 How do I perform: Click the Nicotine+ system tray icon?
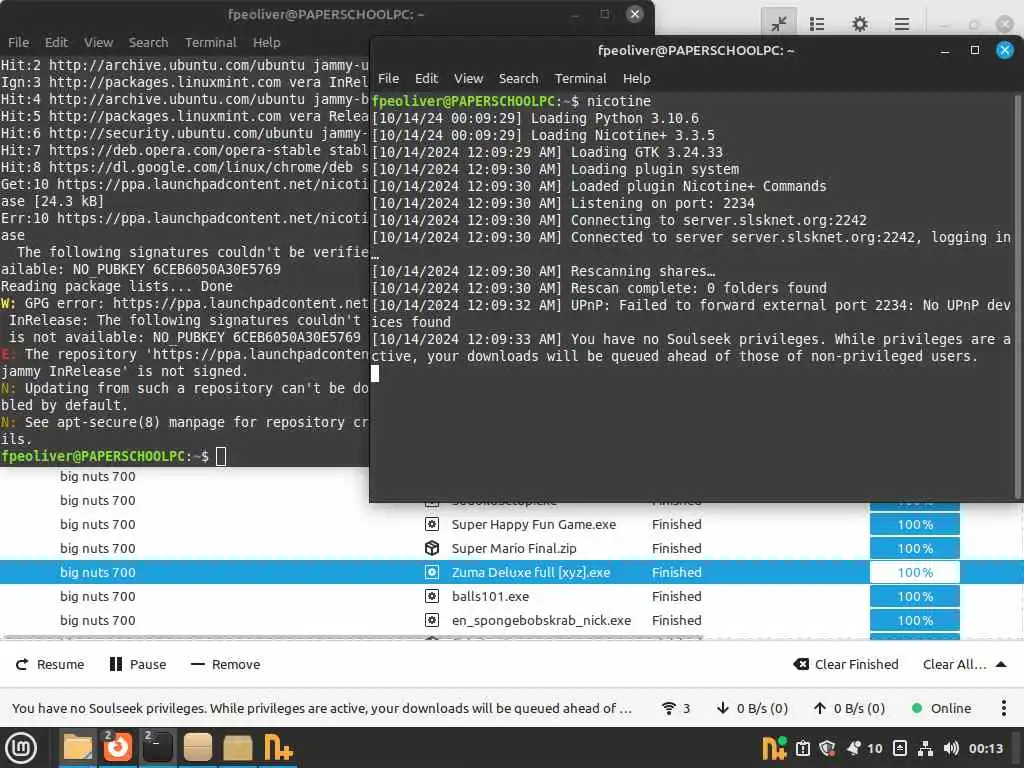pos(775,748)
